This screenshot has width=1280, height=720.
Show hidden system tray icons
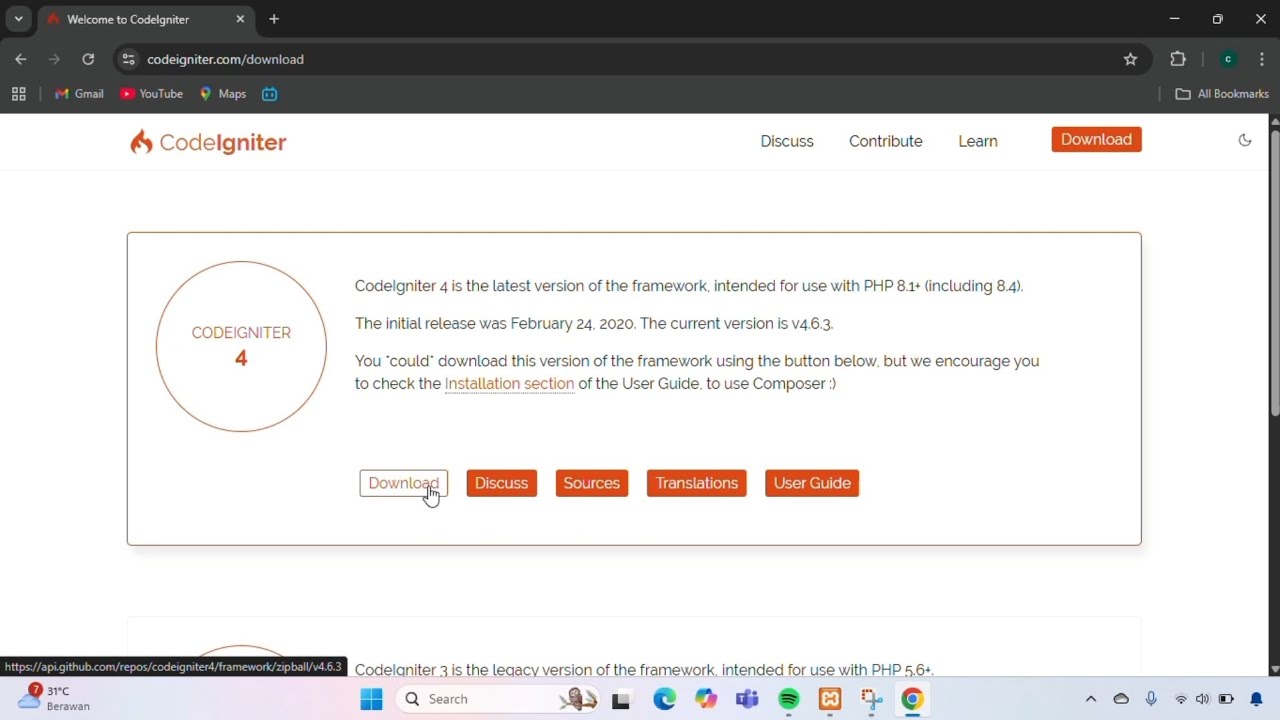click(x=1091, y=699)
